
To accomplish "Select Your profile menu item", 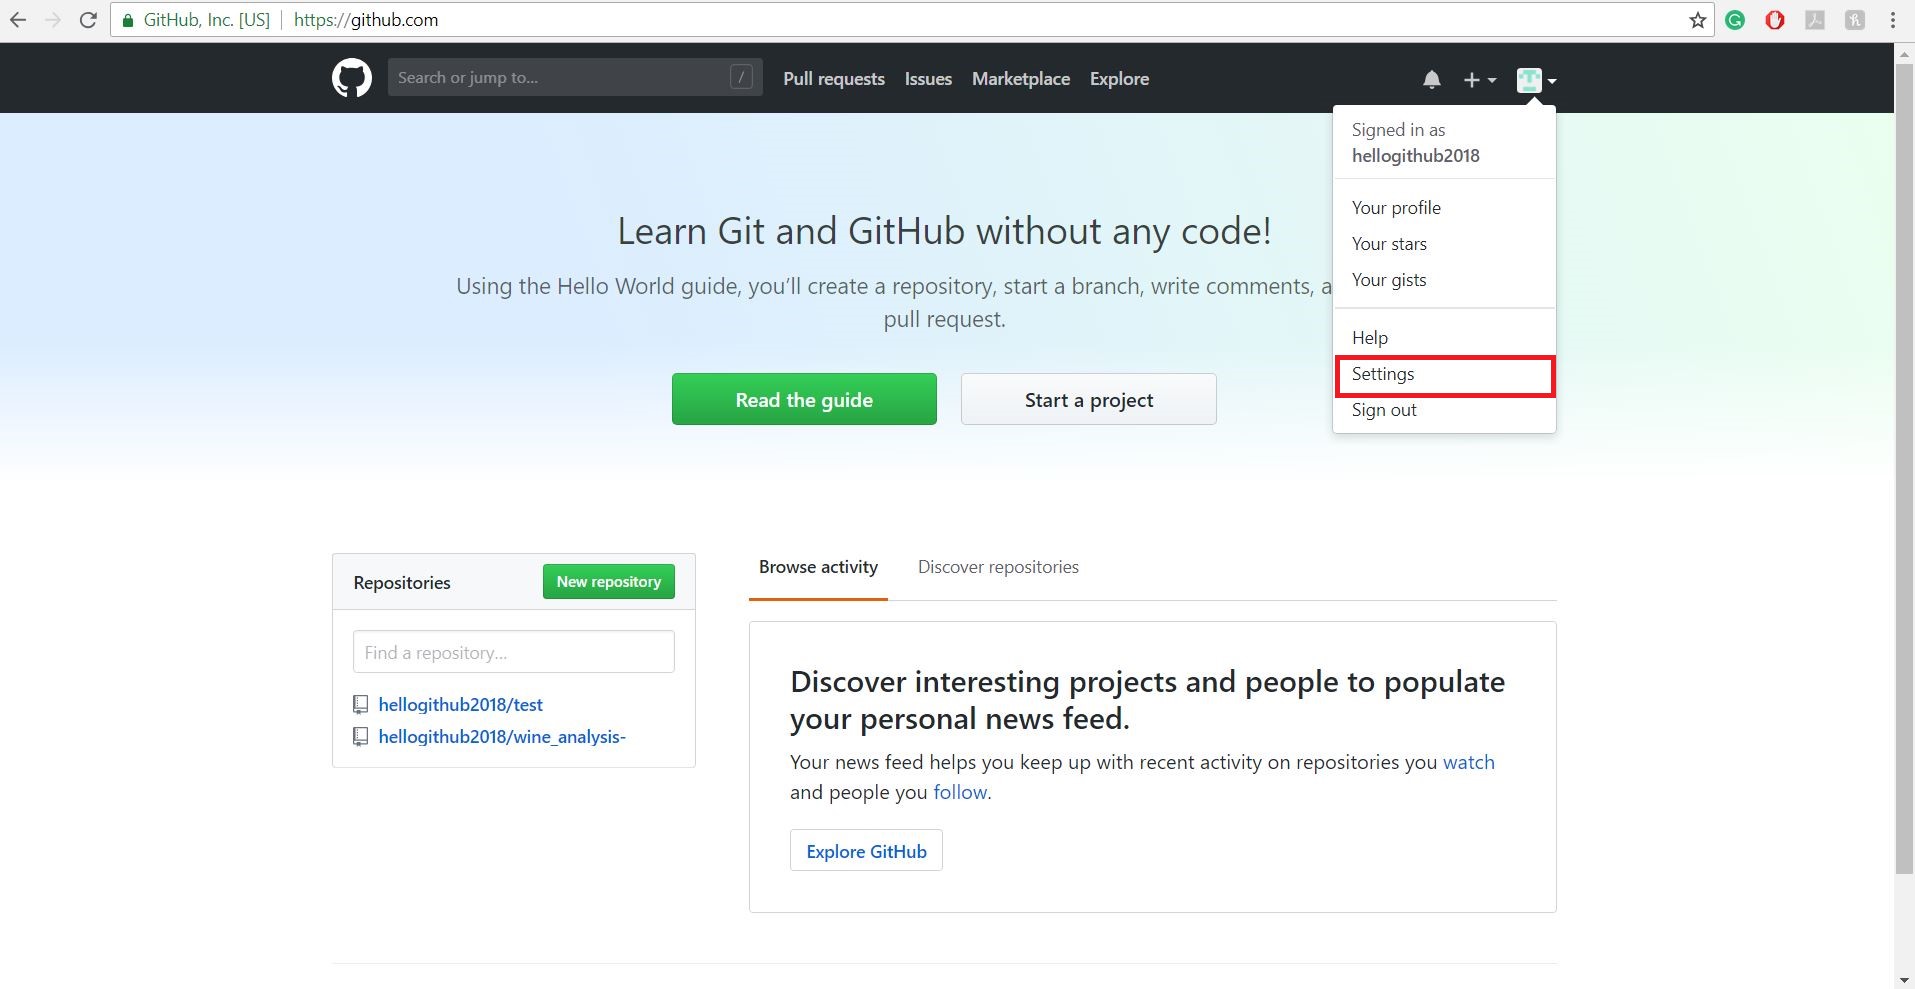I will tap(1444, 208).
